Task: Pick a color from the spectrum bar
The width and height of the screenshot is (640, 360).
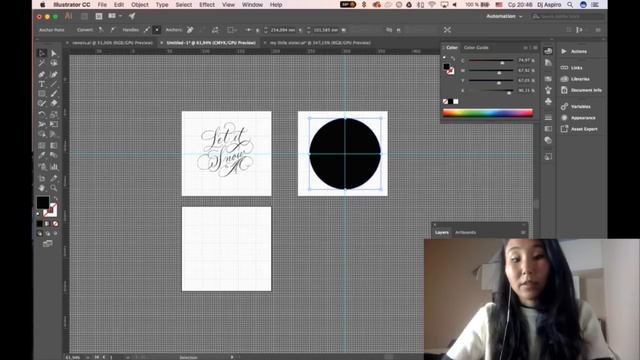Action: pos(488,113)
